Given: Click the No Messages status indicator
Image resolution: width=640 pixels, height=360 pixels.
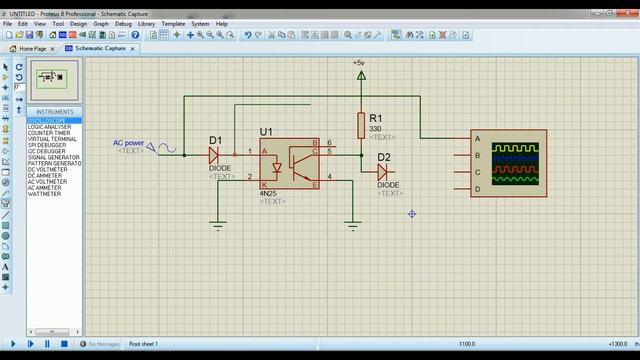Looking at the screenshot, I should [100, 344].
